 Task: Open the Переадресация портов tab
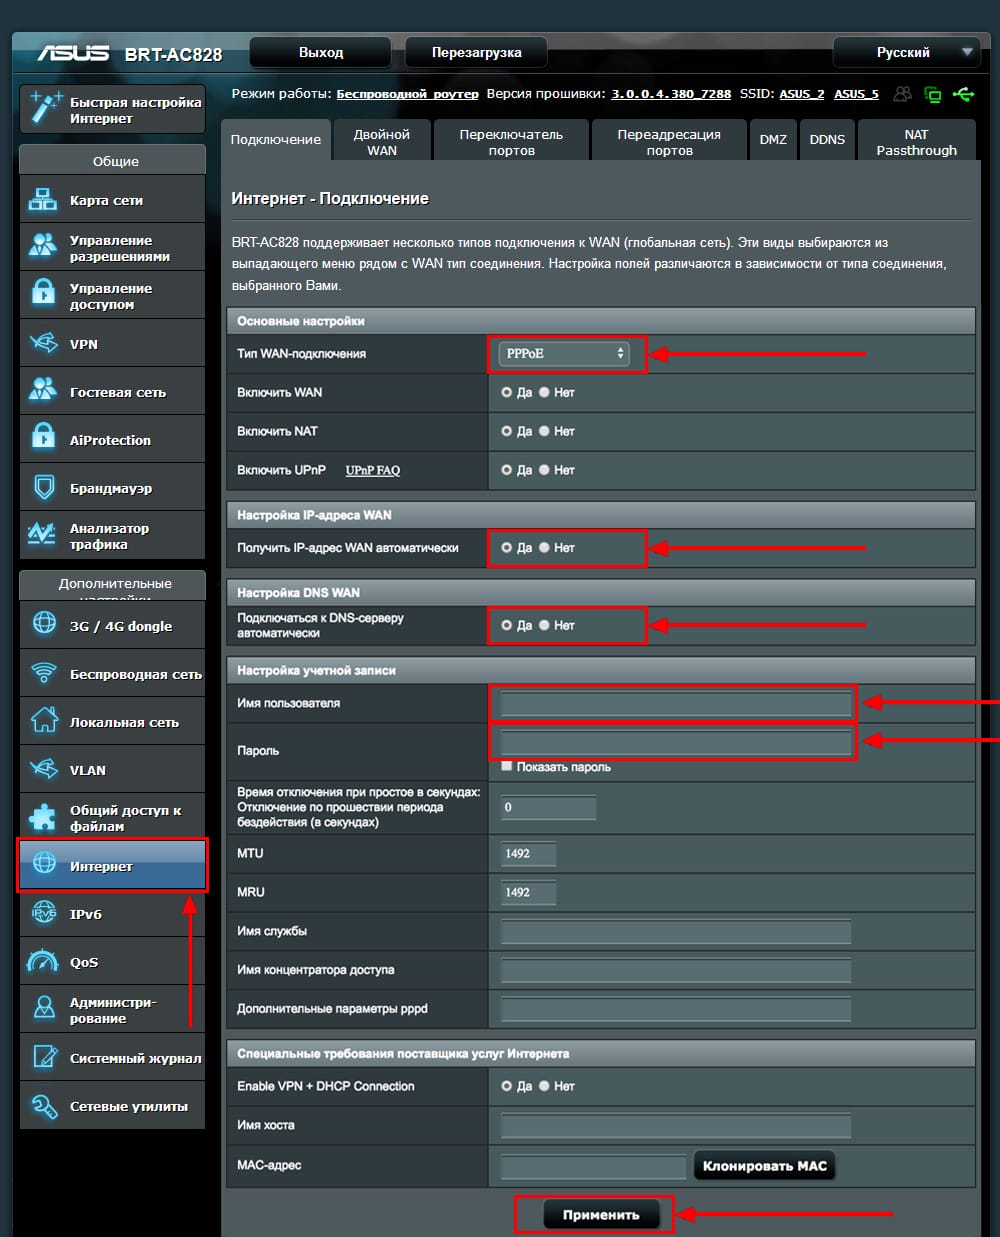(x=669, y=142)
